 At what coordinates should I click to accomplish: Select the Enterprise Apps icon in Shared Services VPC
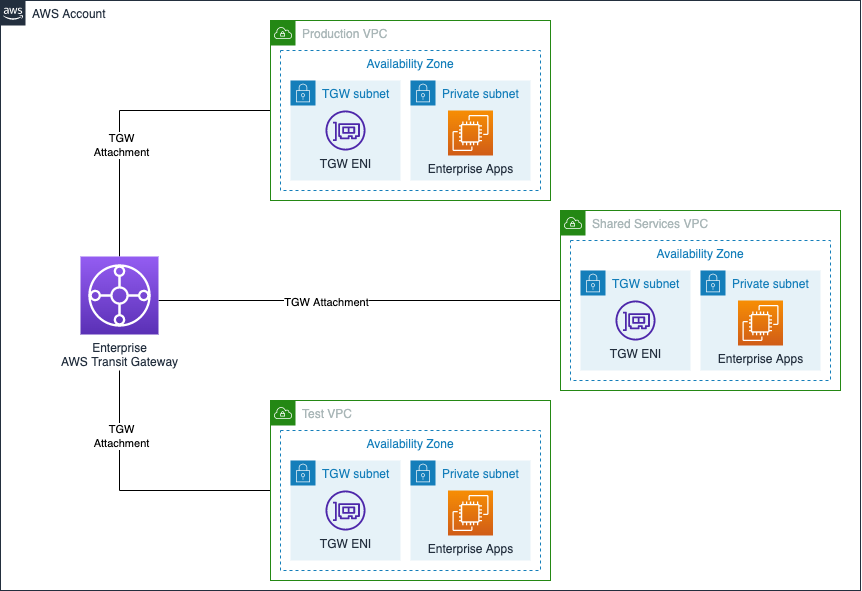[x=761, y=322]
